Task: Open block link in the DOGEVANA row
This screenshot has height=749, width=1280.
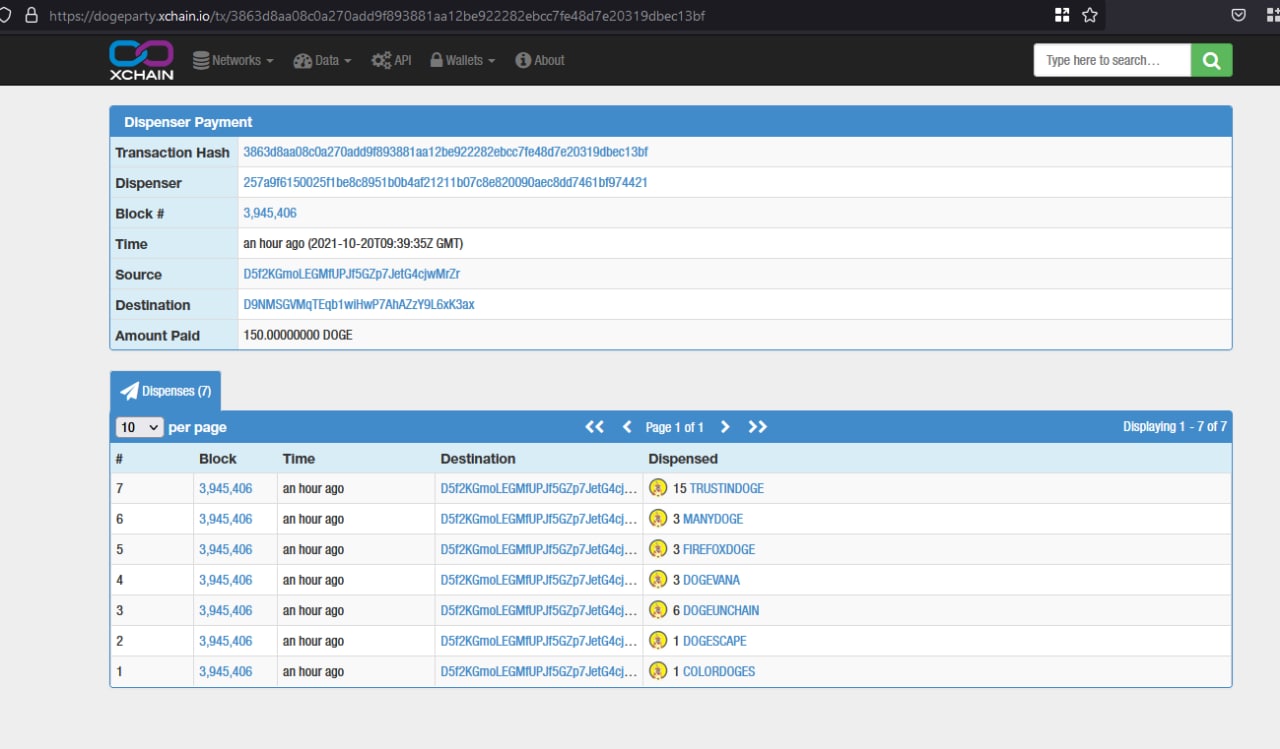Action: point(226,579)
